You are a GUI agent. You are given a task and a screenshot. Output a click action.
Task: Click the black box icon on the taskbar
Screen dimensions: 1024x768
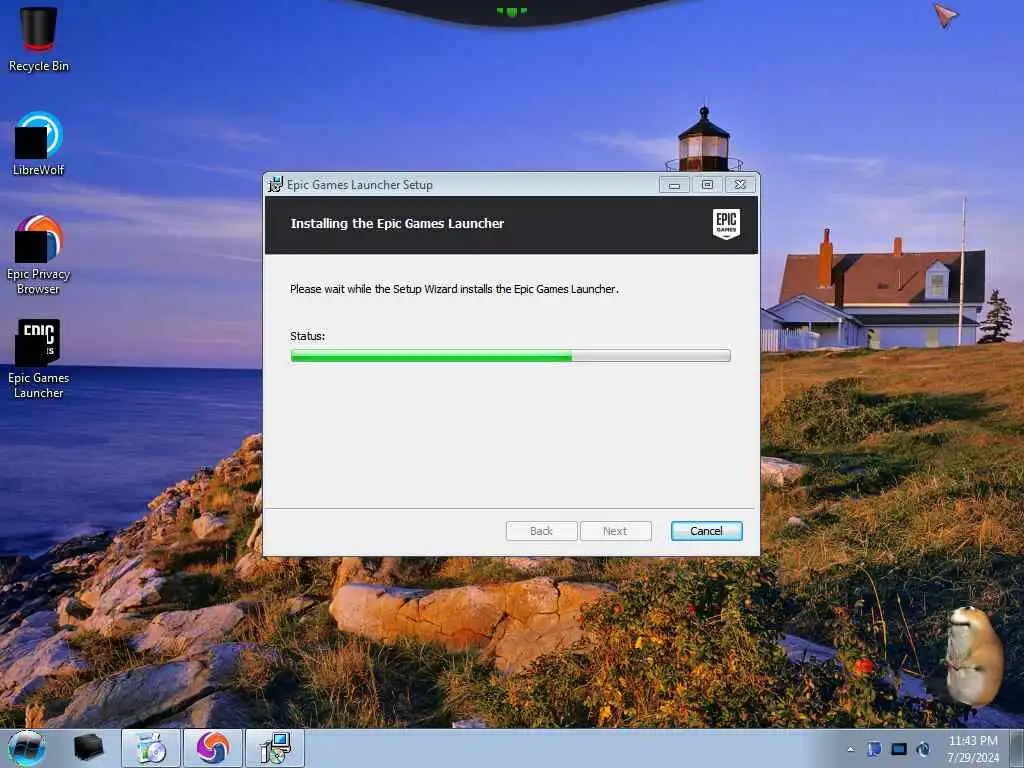88,748
